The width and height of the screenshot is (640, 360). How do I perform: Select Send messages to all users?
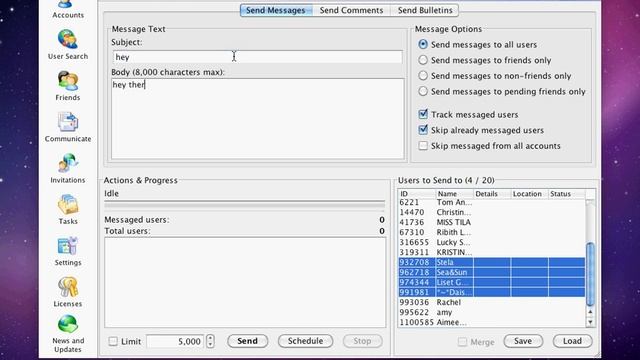(x=423, y=44)
